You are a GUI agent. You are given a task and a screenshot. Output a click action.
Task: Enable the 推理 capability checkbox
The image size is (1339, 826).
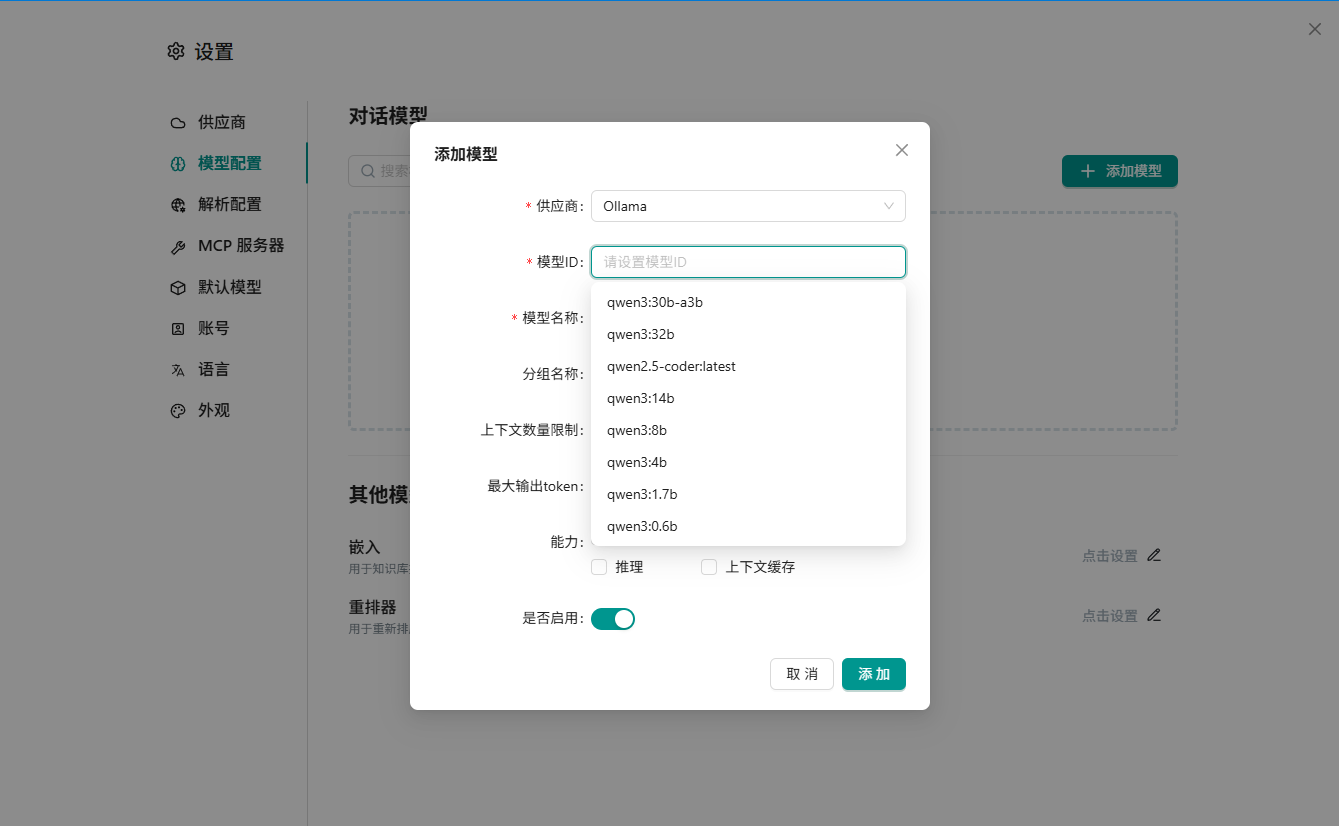pos(599,567)
